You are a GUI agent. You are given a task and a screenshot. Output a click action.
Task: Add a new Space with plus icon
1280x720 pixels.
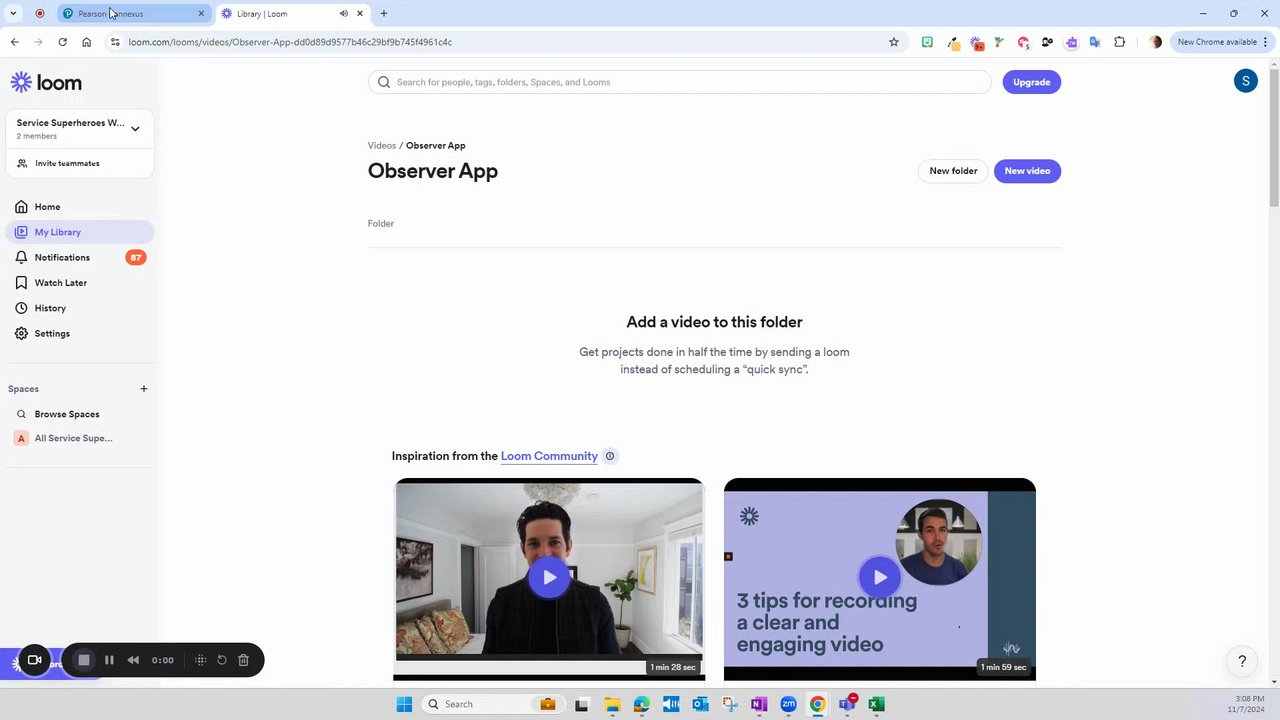(143, 389)
